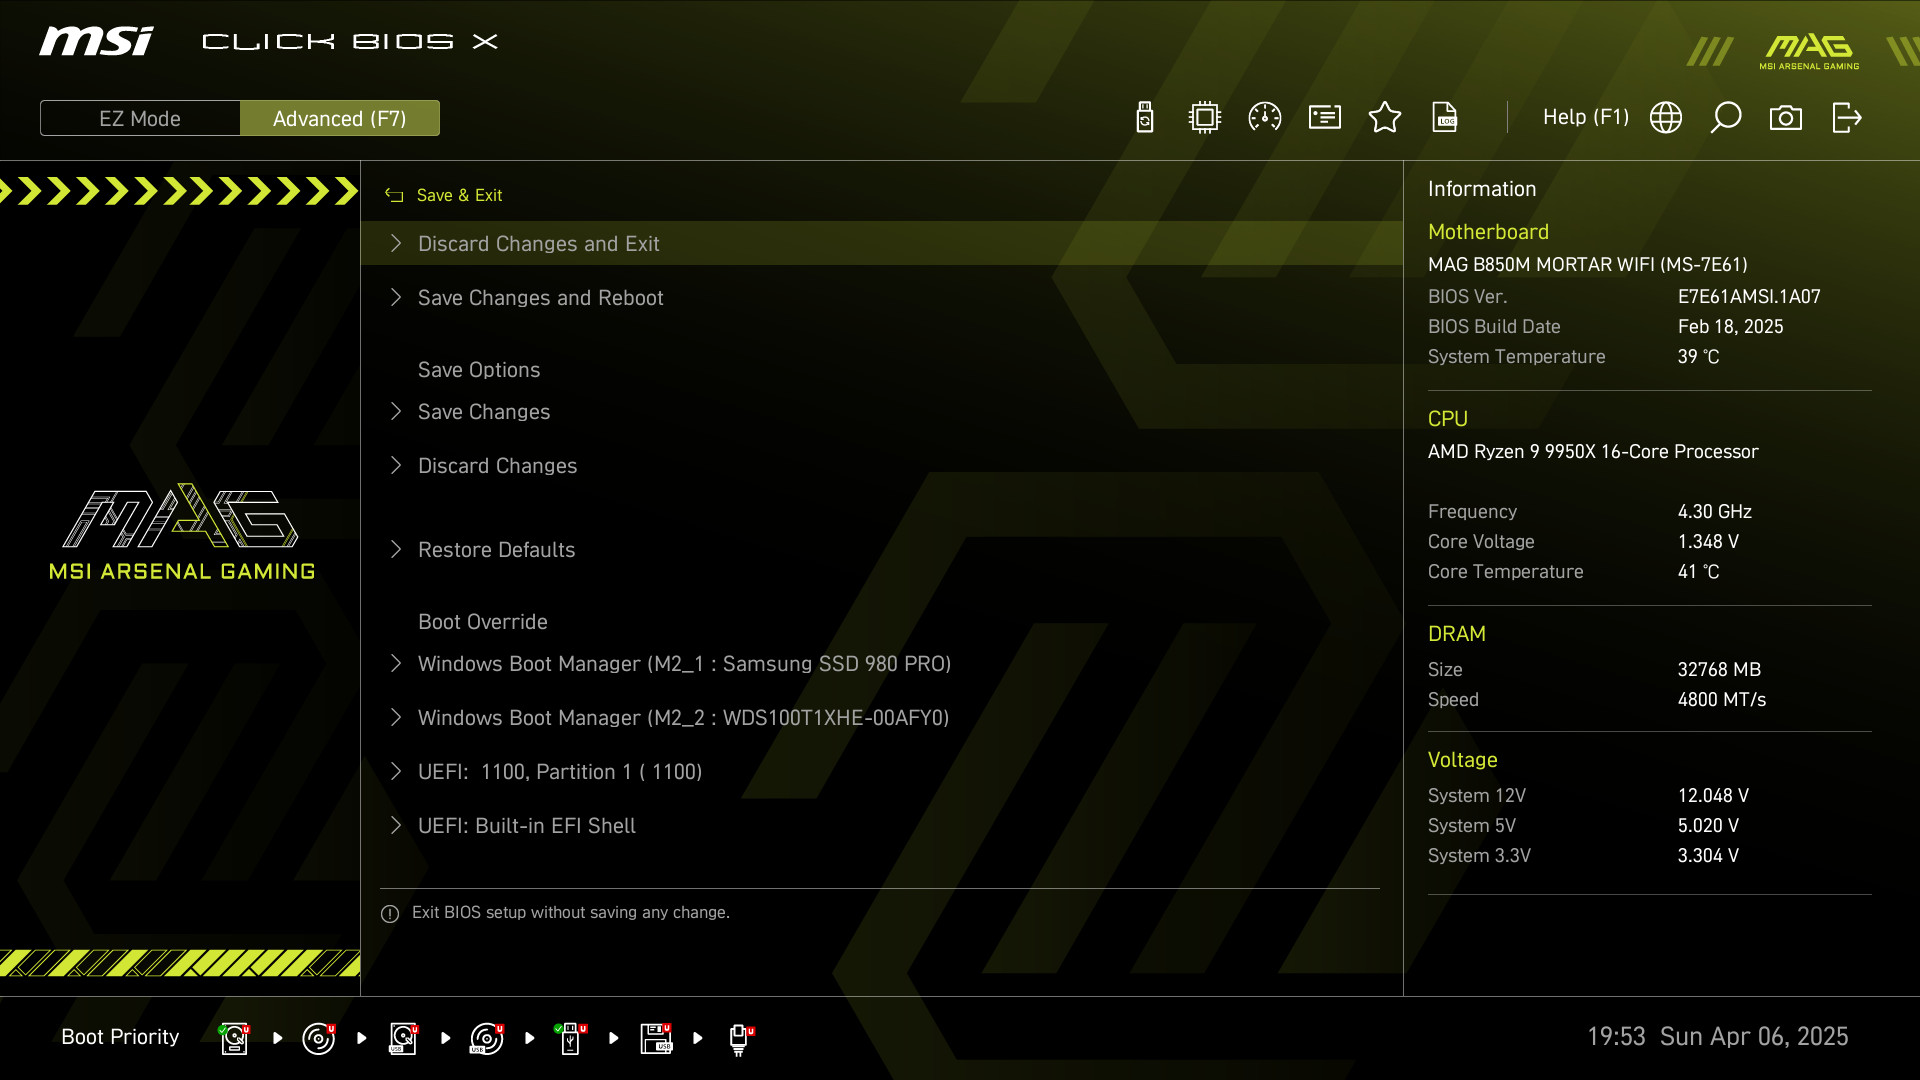Viewport: 1920px width, 1080px height.
Task: Click the BIOS version E7E61AMSI.1A07
Action: click(x=1749, y=297)
